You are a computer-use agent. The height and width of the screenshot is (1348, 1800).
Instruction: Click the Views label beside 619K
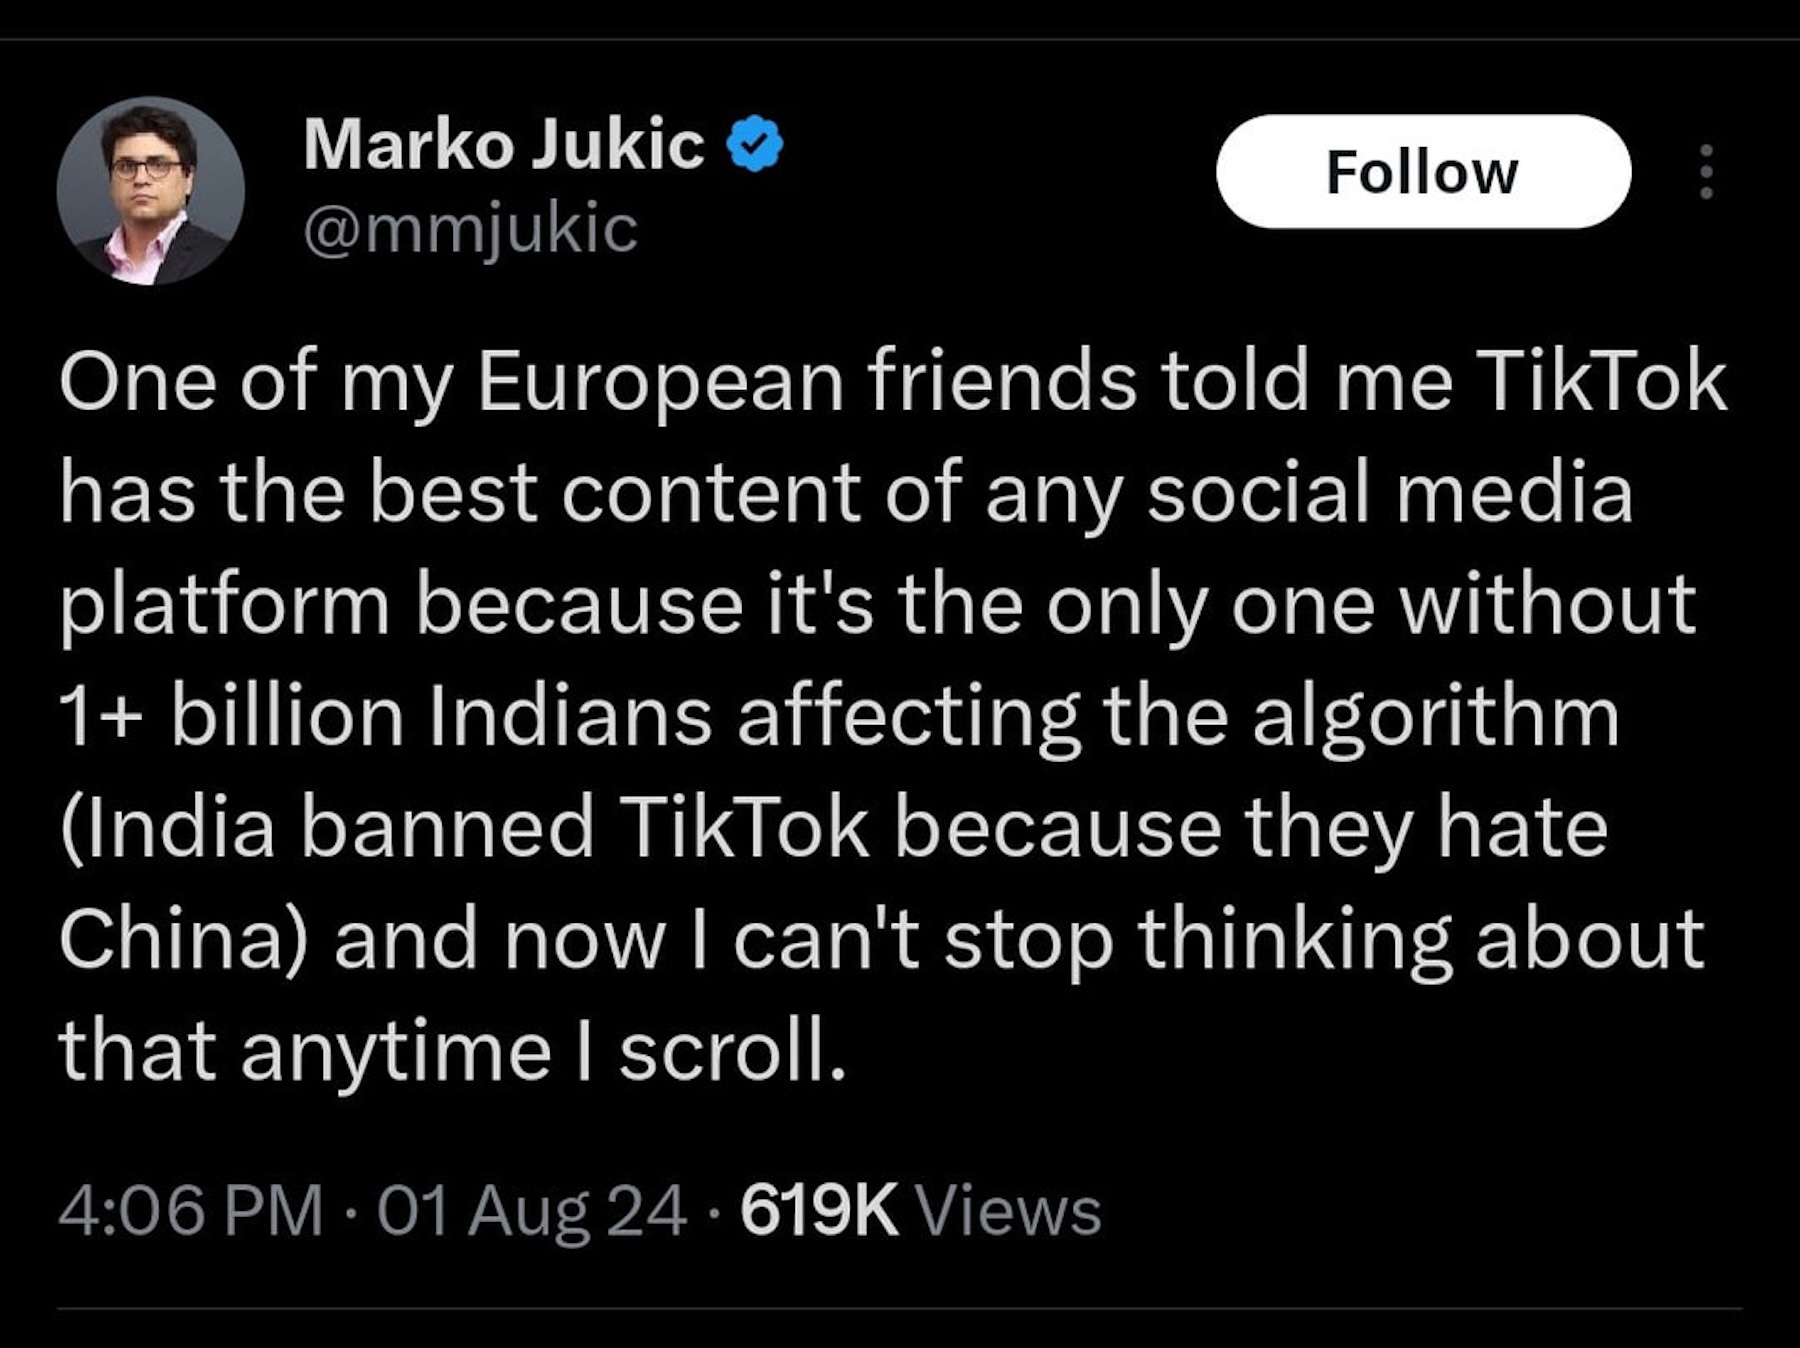[1008, 1210]
